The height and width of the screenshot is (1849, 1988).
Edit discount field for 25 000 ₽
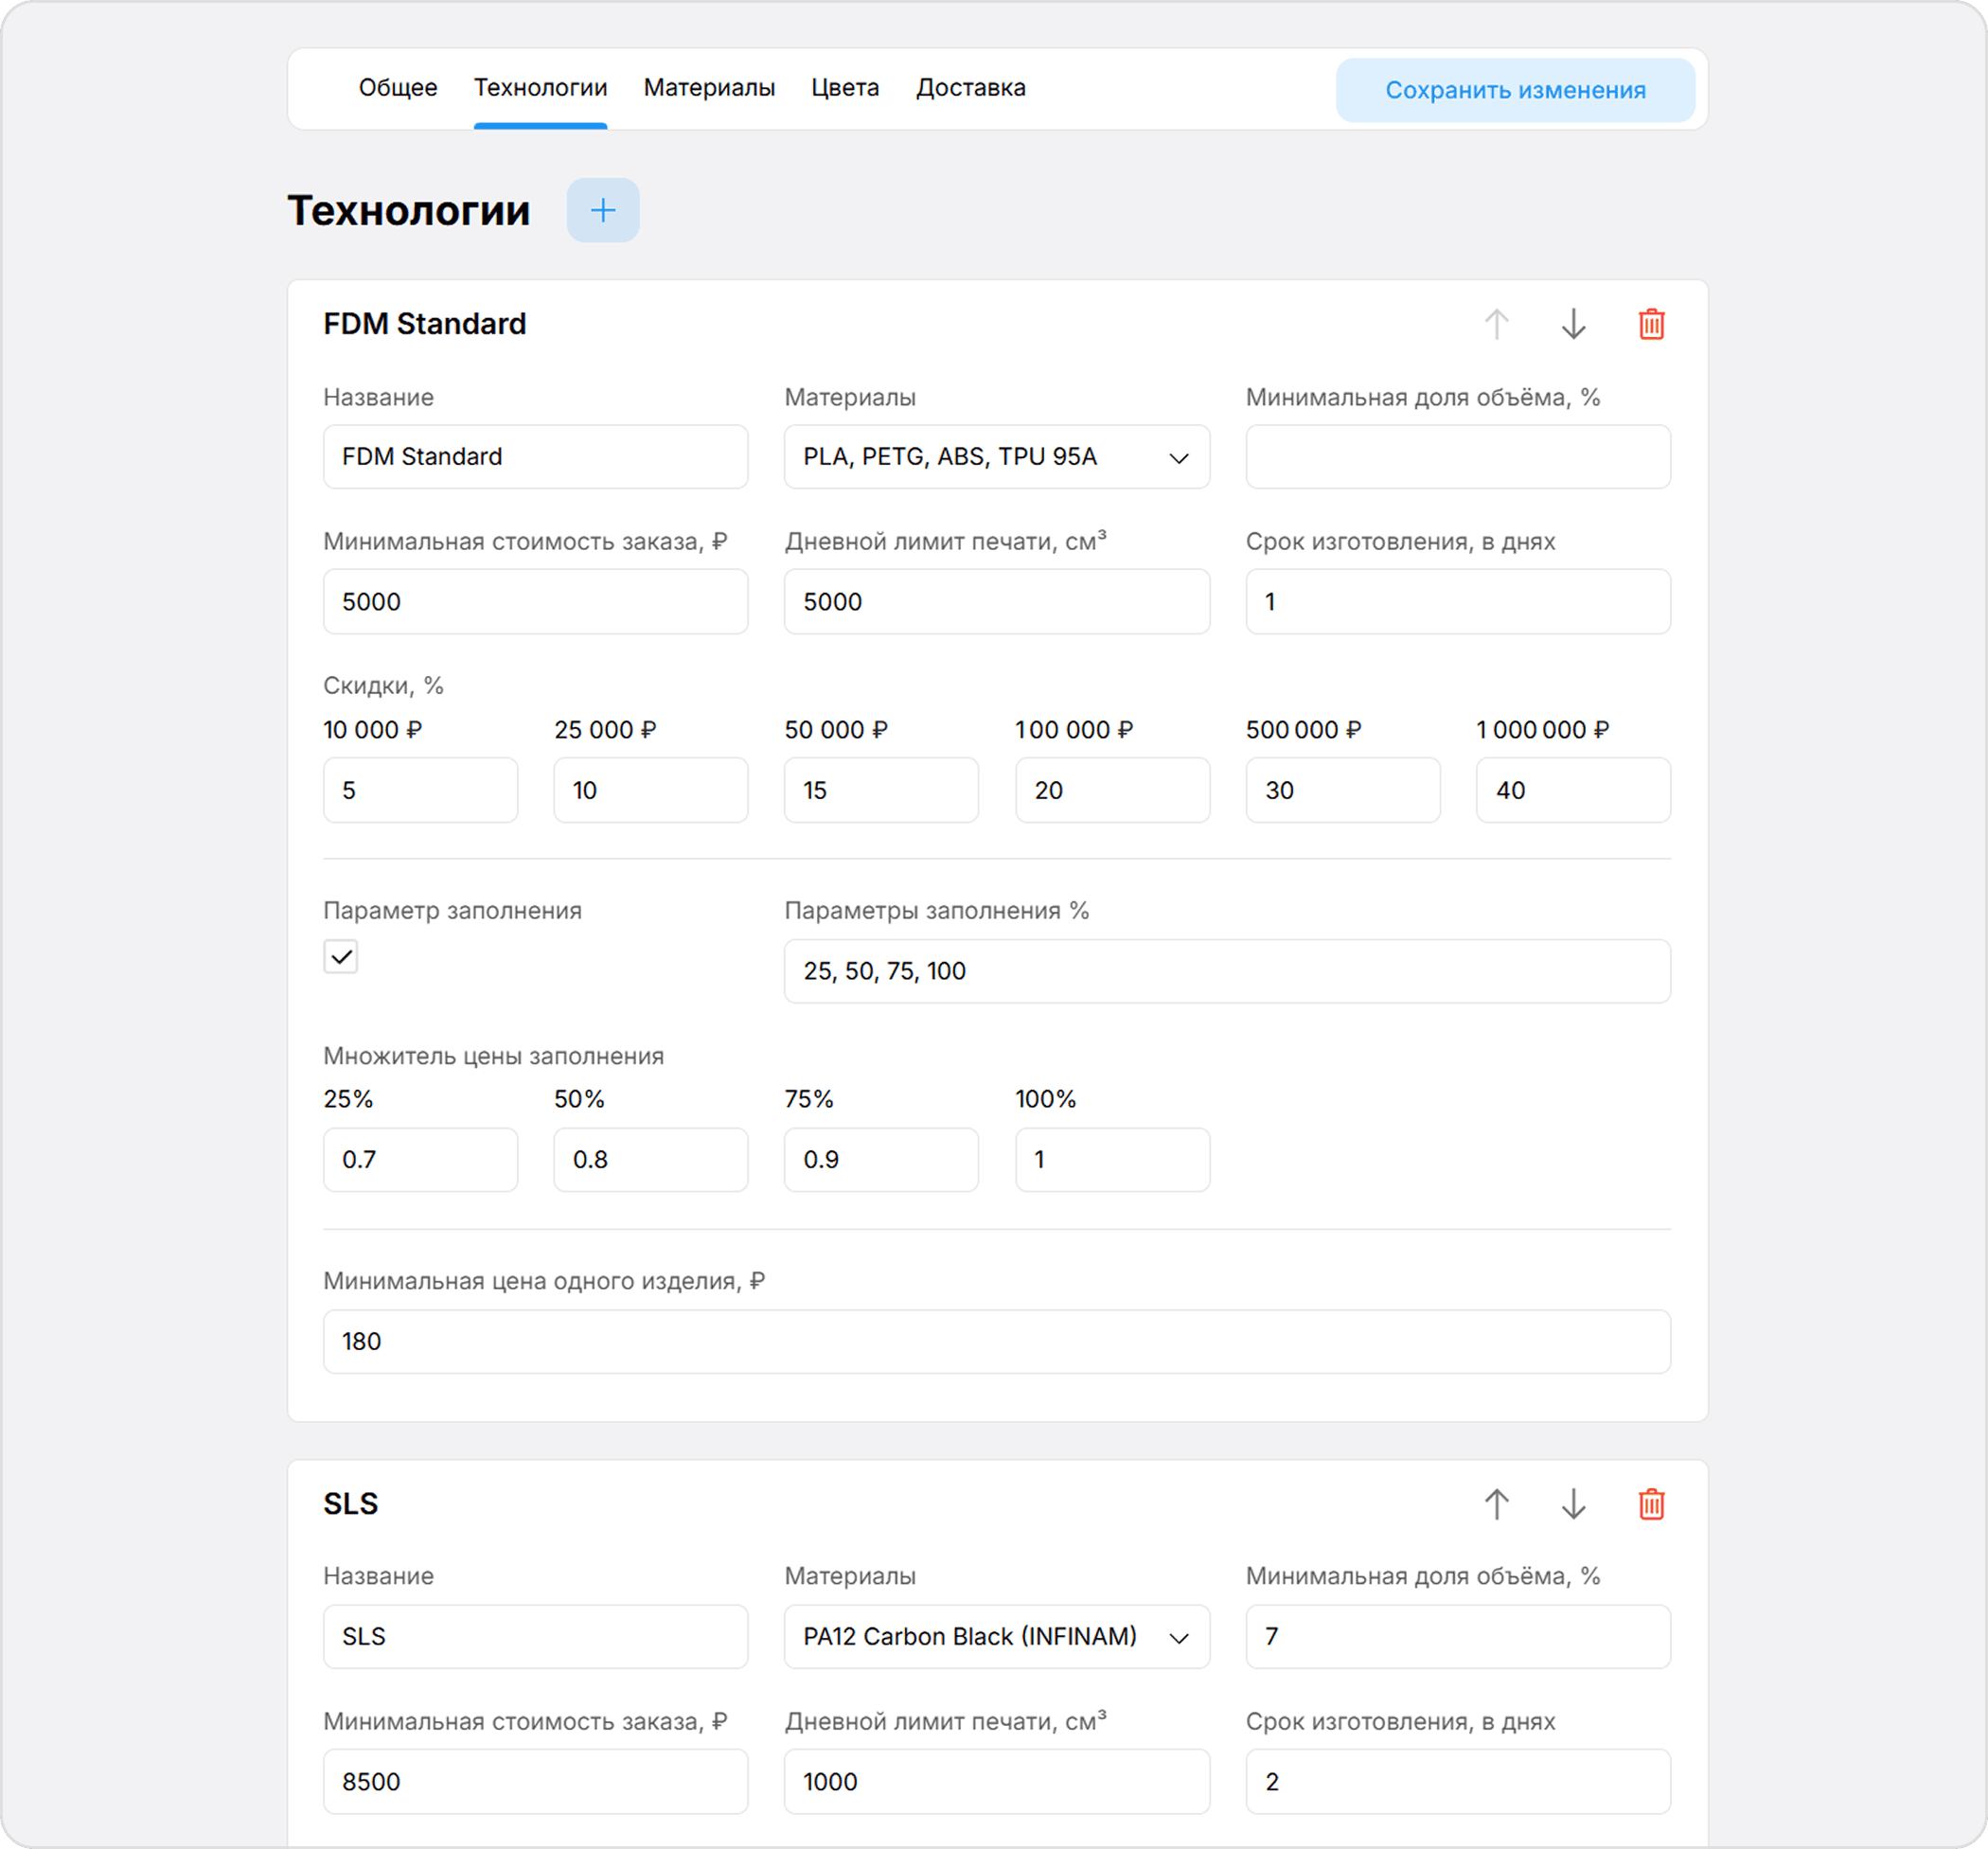(651, 790)
